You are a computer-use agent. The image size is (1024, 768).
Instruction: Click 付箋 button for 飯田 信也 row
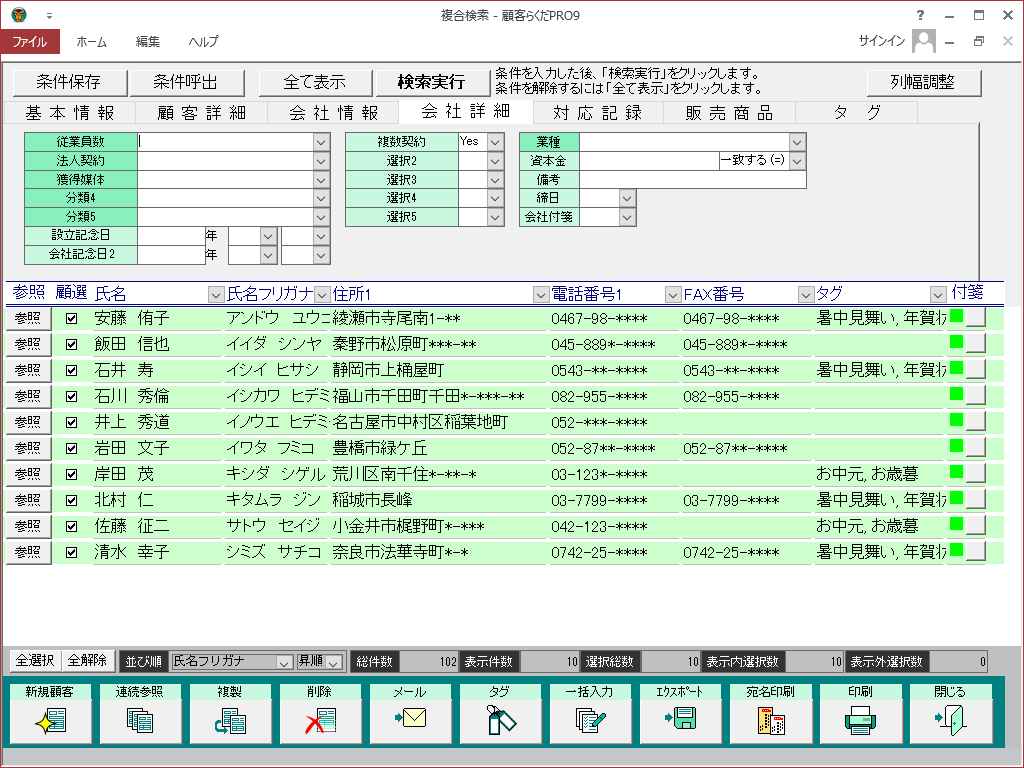pos(975,344)
